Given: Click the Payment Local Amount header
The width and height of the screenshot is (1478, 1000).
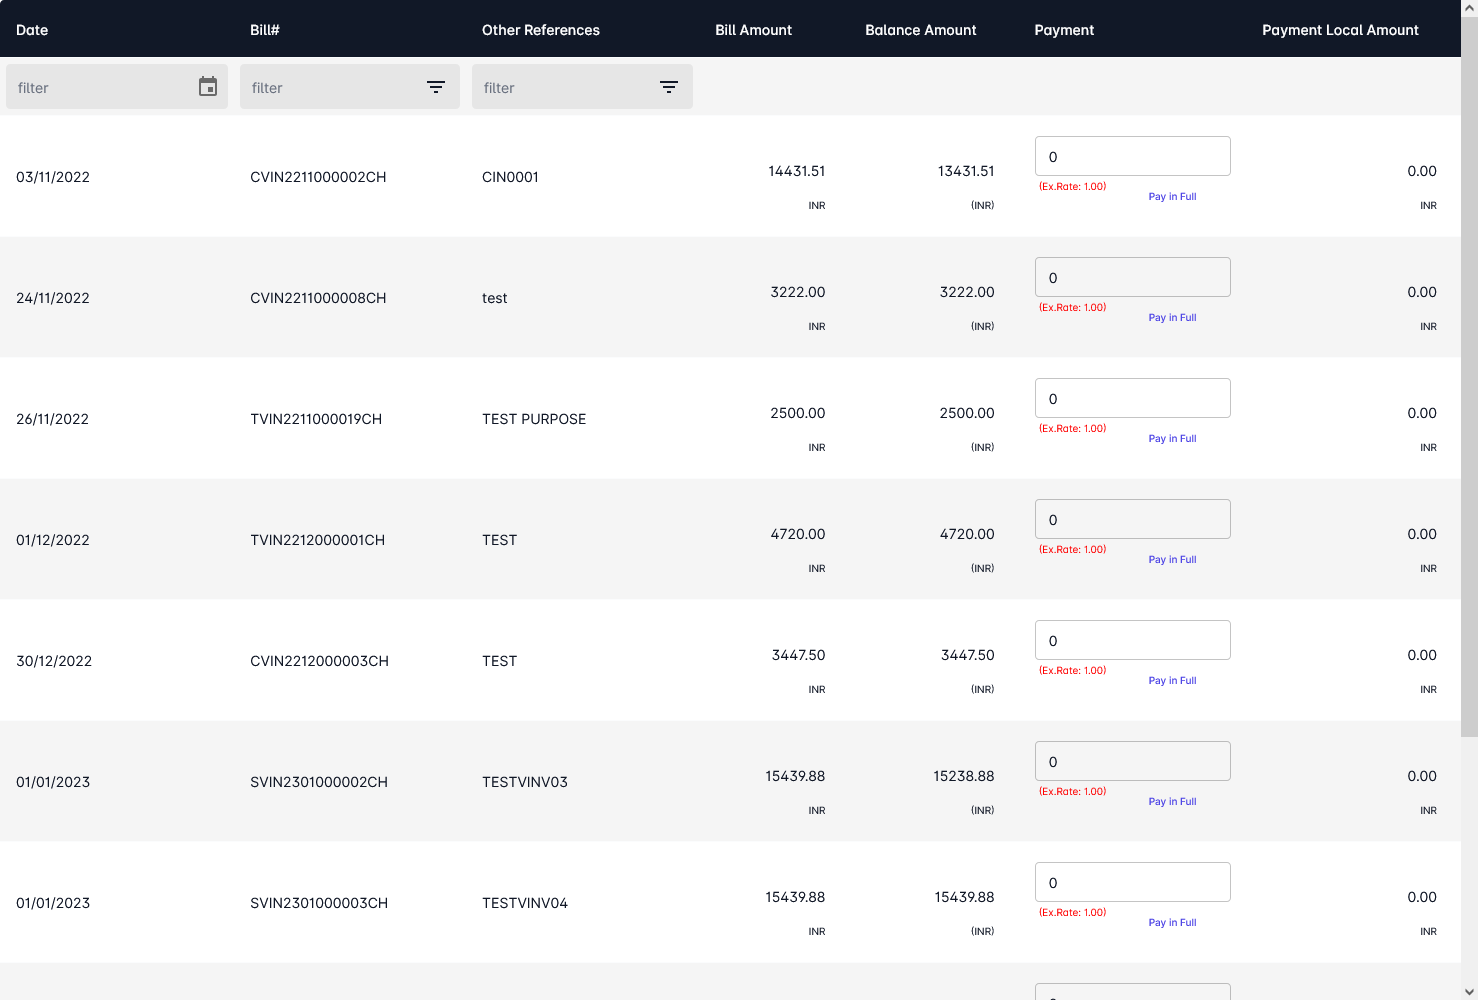Looking at the screenshot, I should (1340, 30).
